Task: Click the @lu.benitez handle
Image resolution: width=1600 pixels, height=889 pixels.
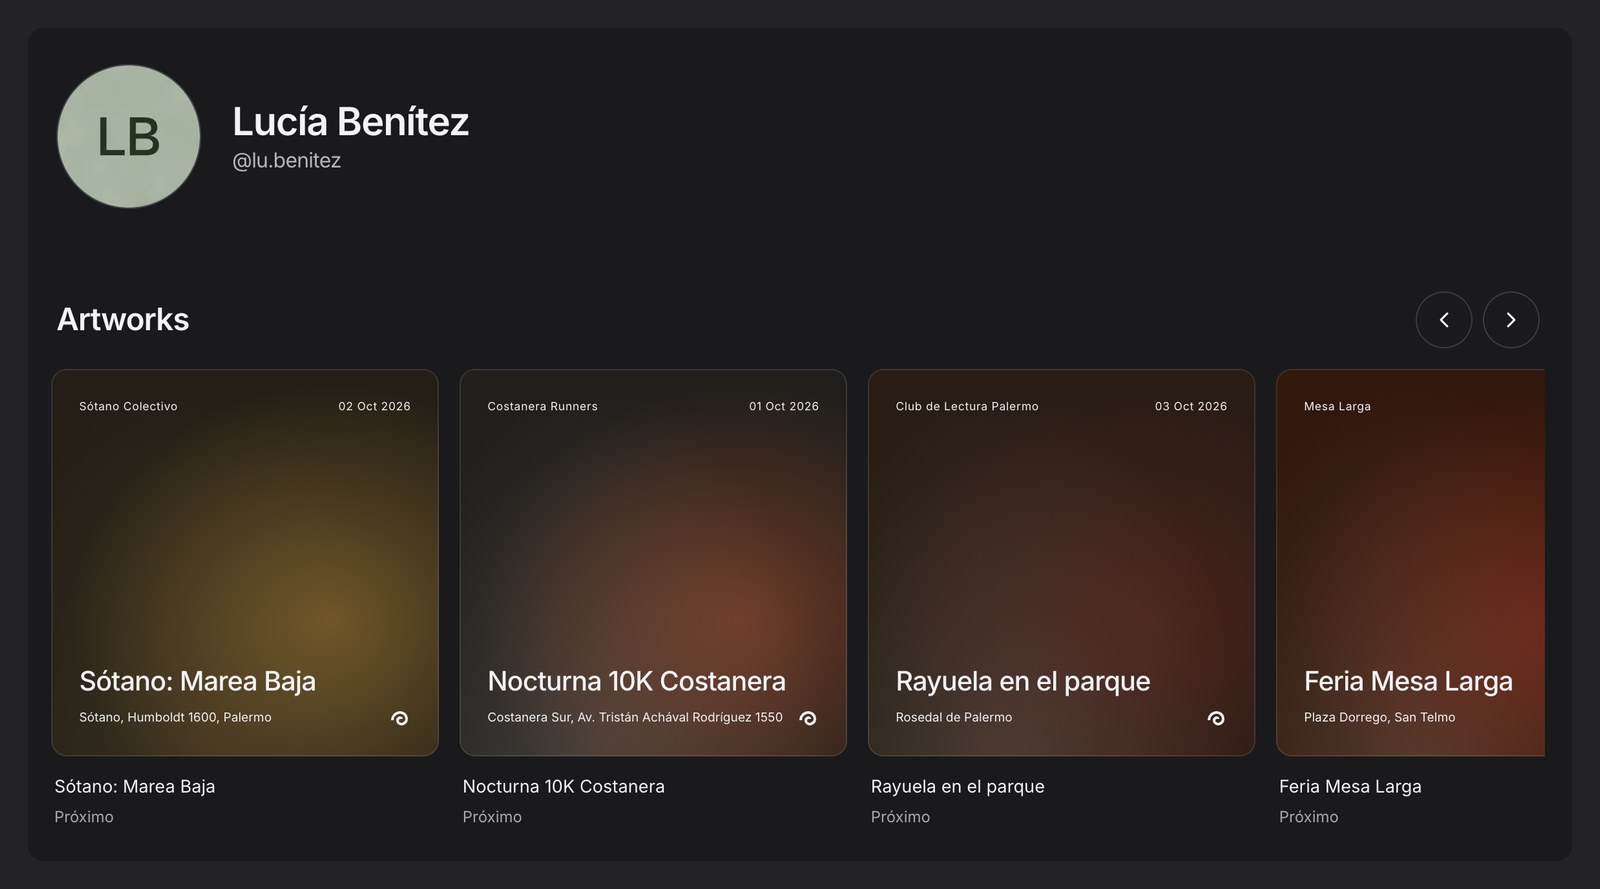Action: tap(287, 160)
